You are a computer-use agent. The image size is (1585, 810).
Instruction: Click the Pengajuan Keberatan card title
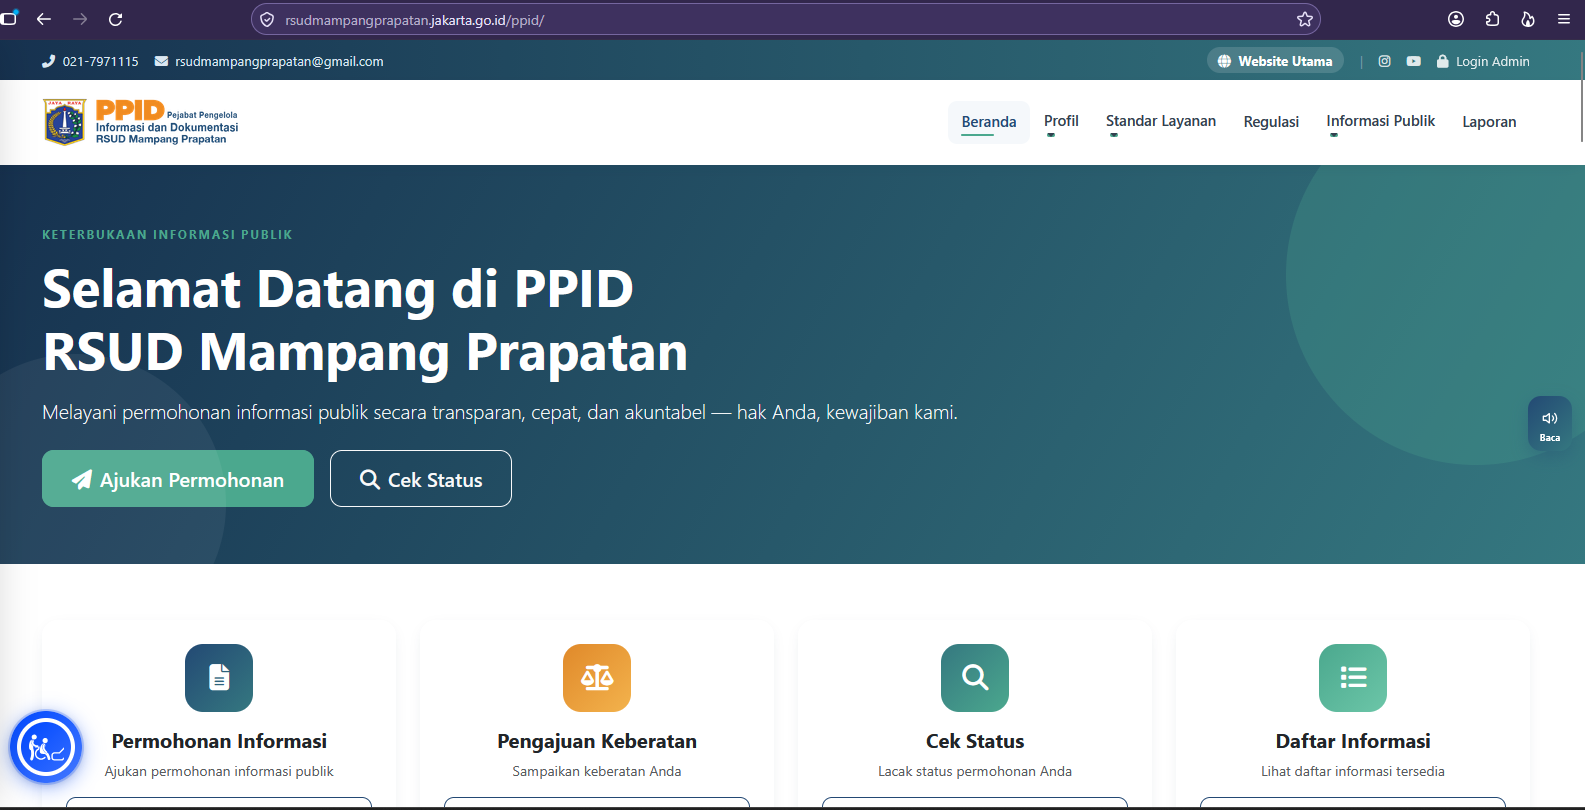tap(597, 741)
